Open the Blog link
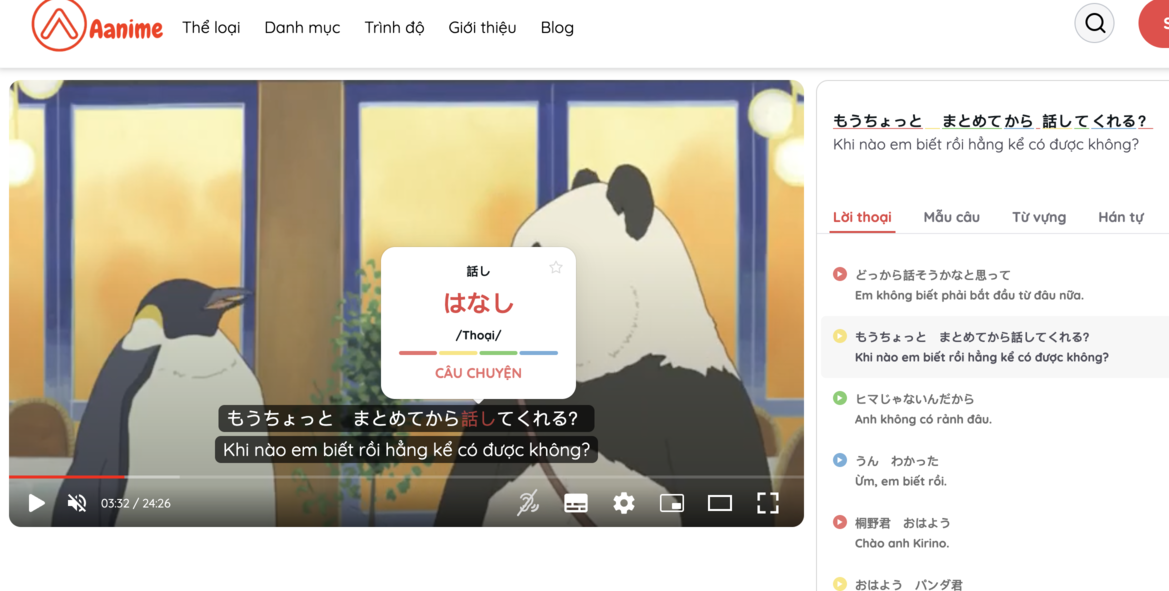This screenshot has height=591, width=1169. coord(557,28)
